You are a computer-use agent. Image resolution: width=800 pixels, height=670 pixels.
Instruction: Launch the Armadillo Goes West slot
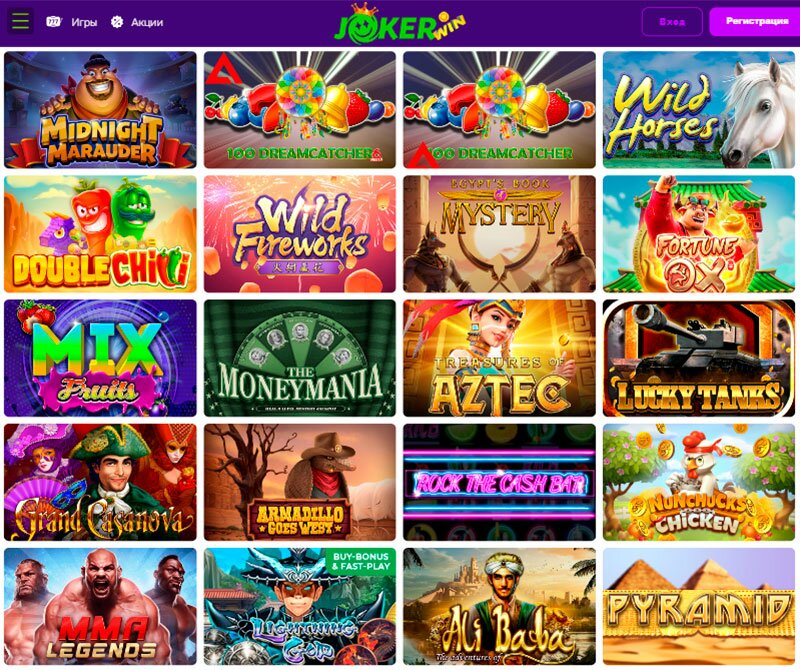coord(300,482)
